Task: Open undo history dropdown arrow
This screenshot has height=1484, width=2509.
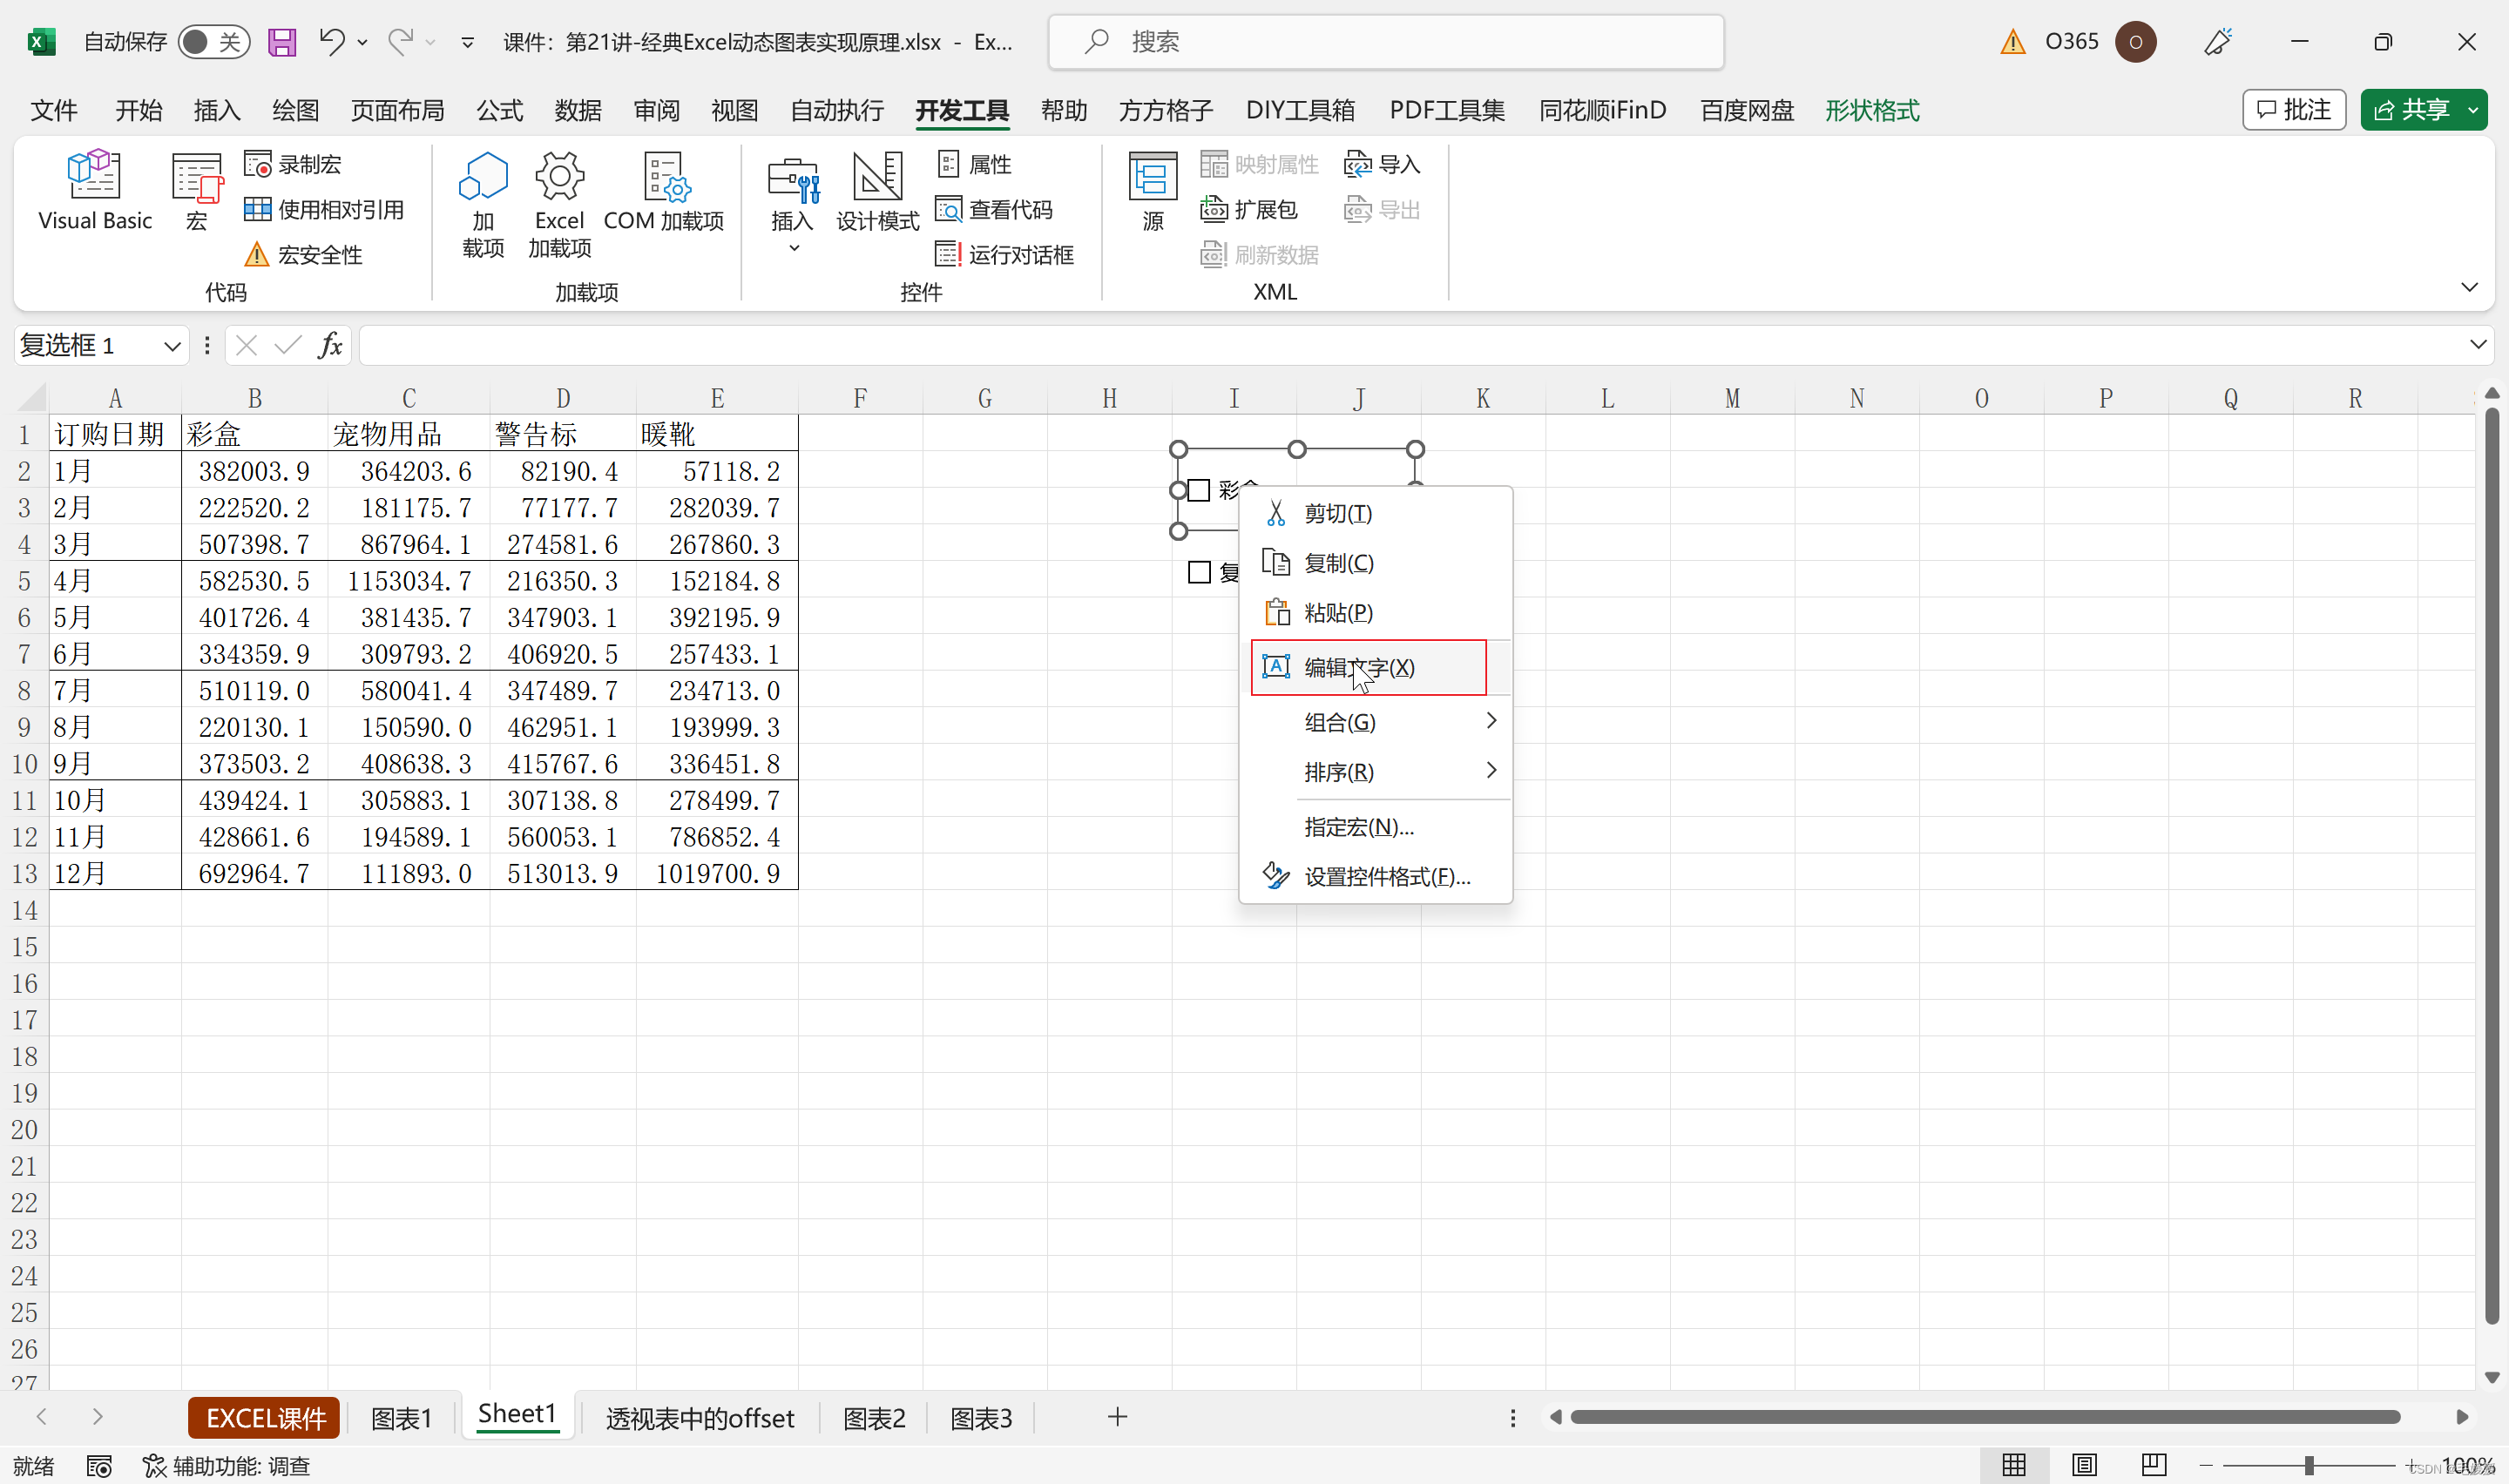Action: point(363,42)
